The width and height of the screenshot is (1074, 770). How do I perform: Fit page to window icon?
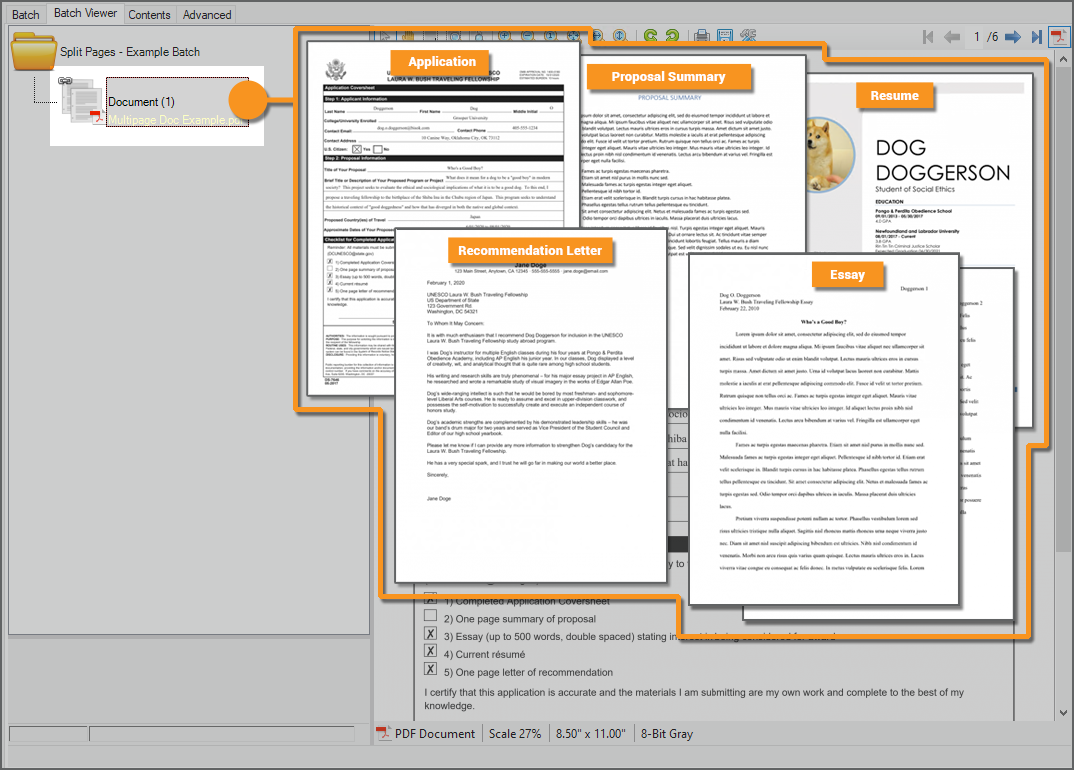pyautogui.click(x=573, y=36)
